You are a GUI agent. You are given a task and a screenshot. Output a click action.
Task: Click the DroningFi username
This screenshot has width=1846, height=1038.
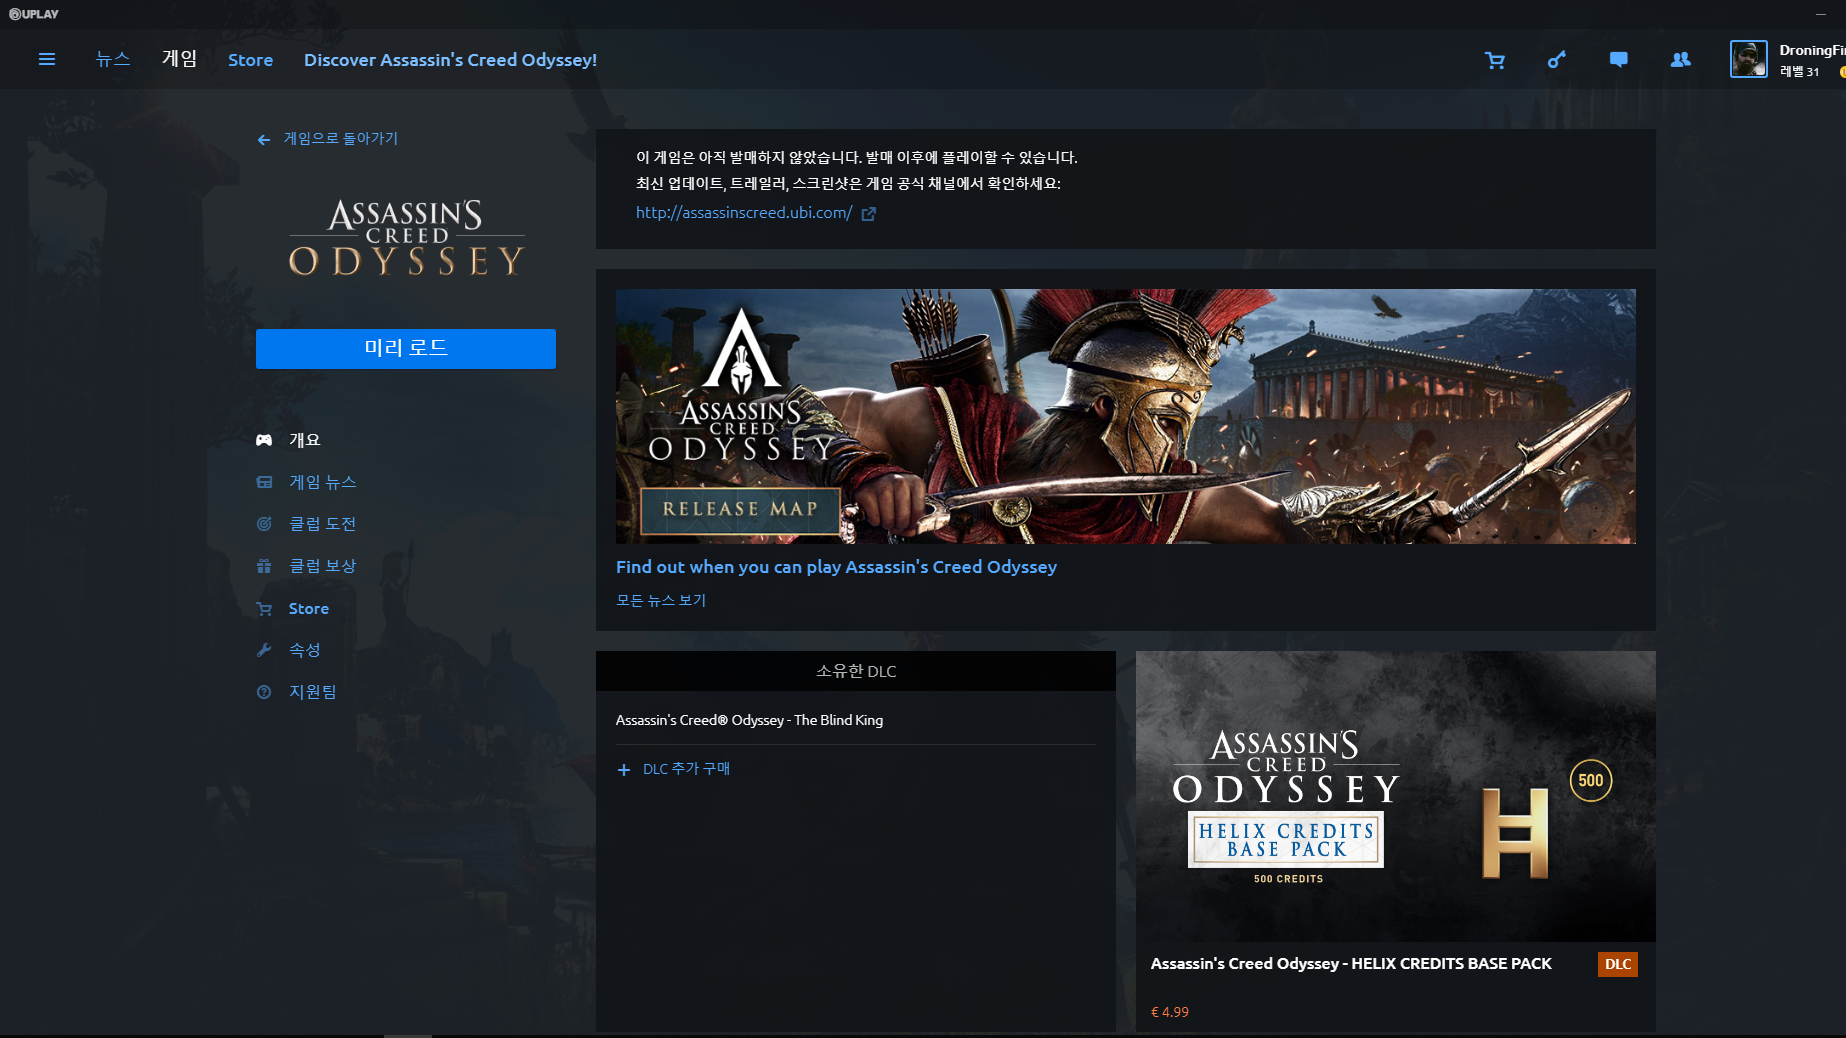(x=1812, y=50)
